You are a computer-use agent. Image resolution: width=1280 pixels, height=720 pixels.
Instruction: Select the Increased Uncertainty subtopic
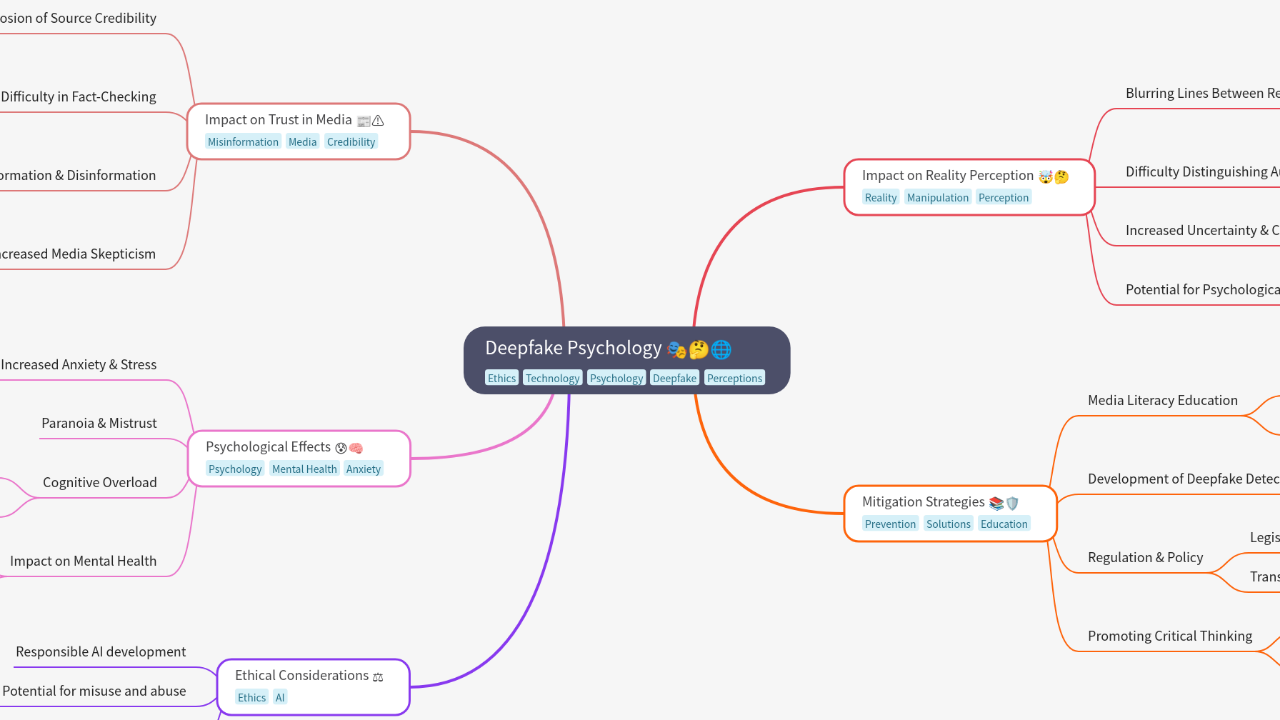pyautogui.click(x=1202, y=231)
